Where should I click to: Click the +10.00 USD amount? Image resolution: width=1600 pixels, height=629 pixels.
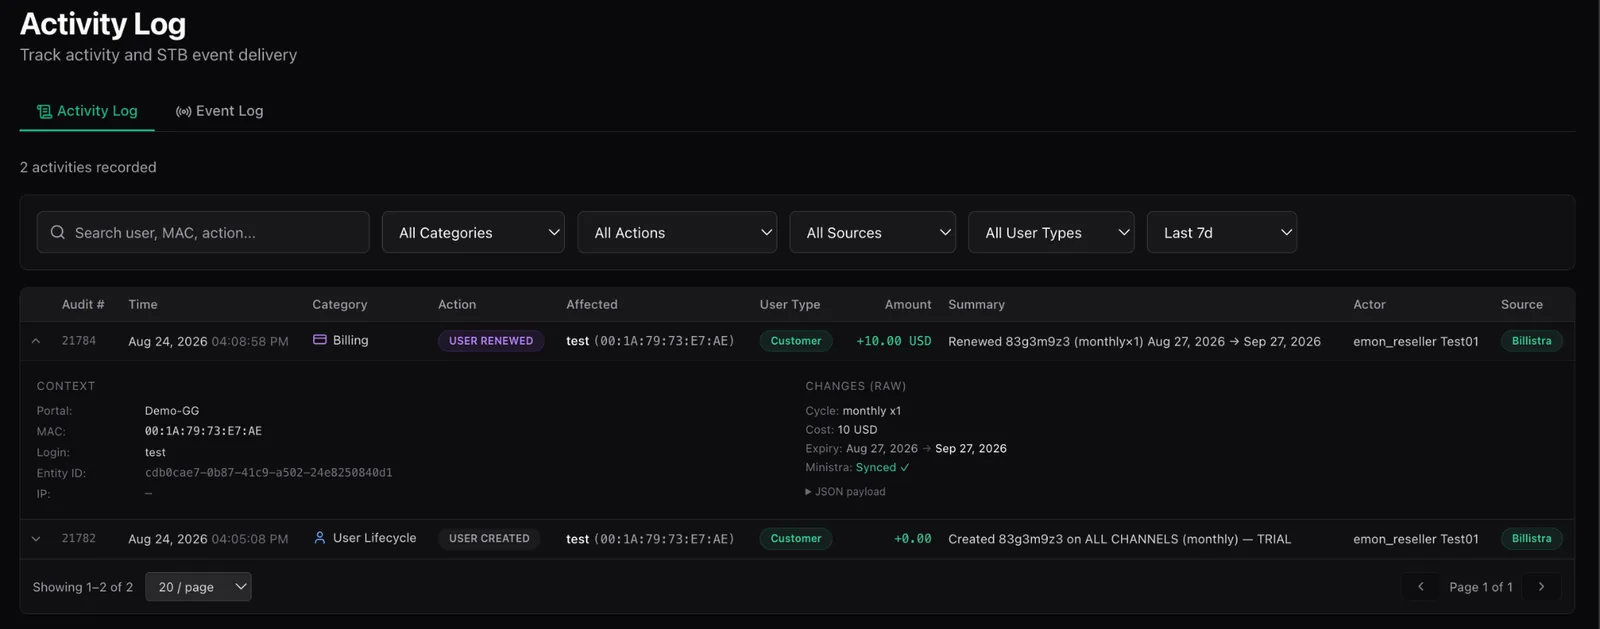tap(894, 341)
